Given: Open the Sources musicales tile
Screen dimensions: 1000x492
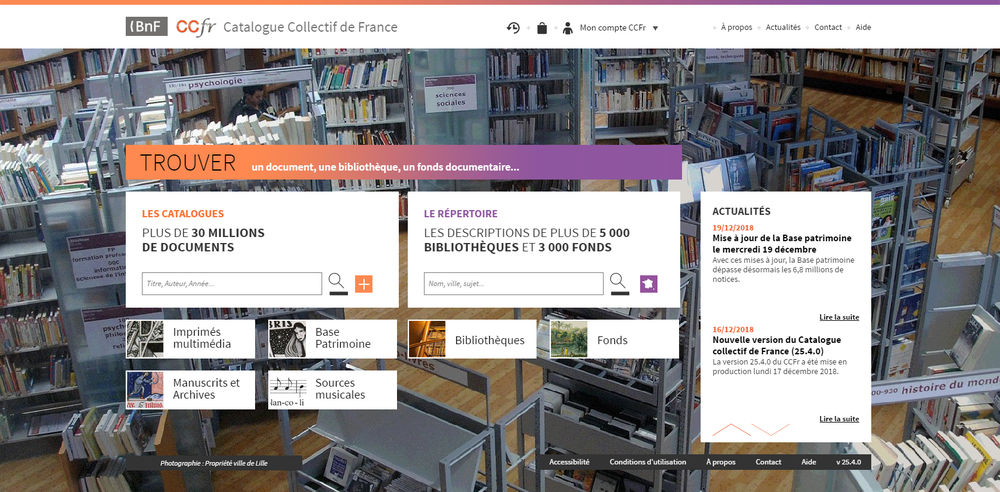Looking at the screenshot, I should [332, 390].
